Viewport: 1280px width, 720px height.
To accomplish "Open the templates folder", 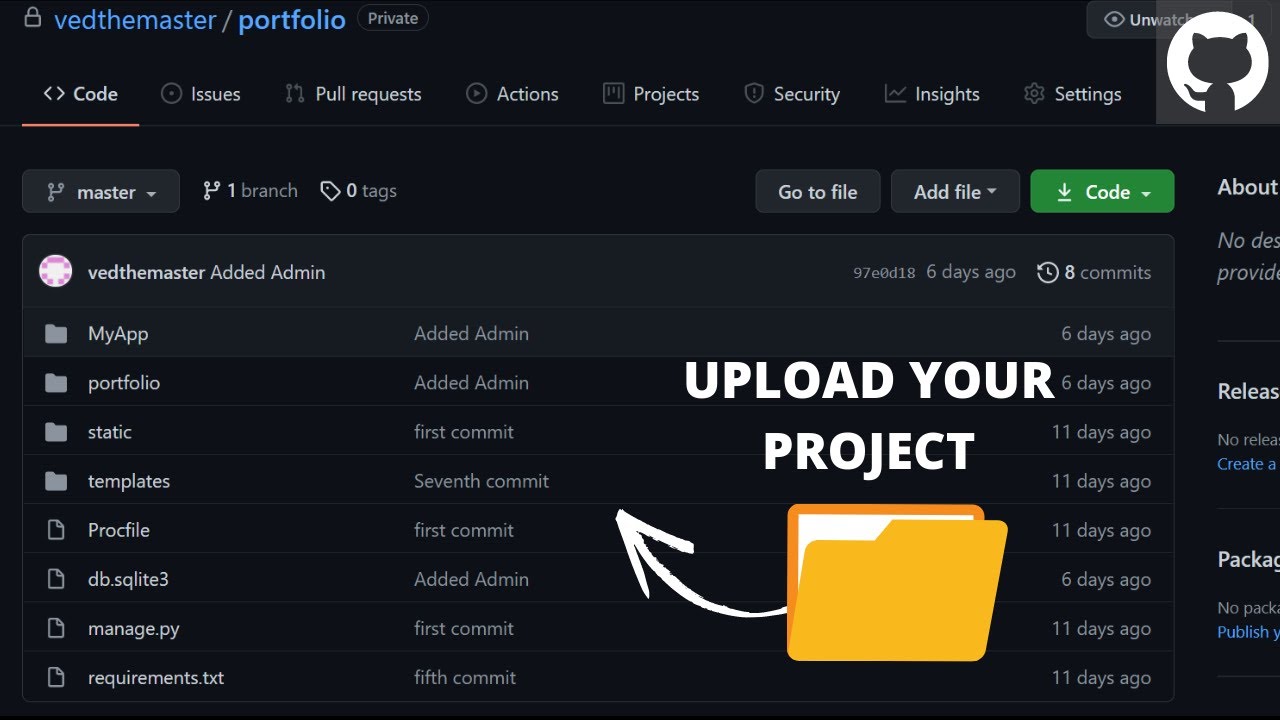I will point(129,481).
